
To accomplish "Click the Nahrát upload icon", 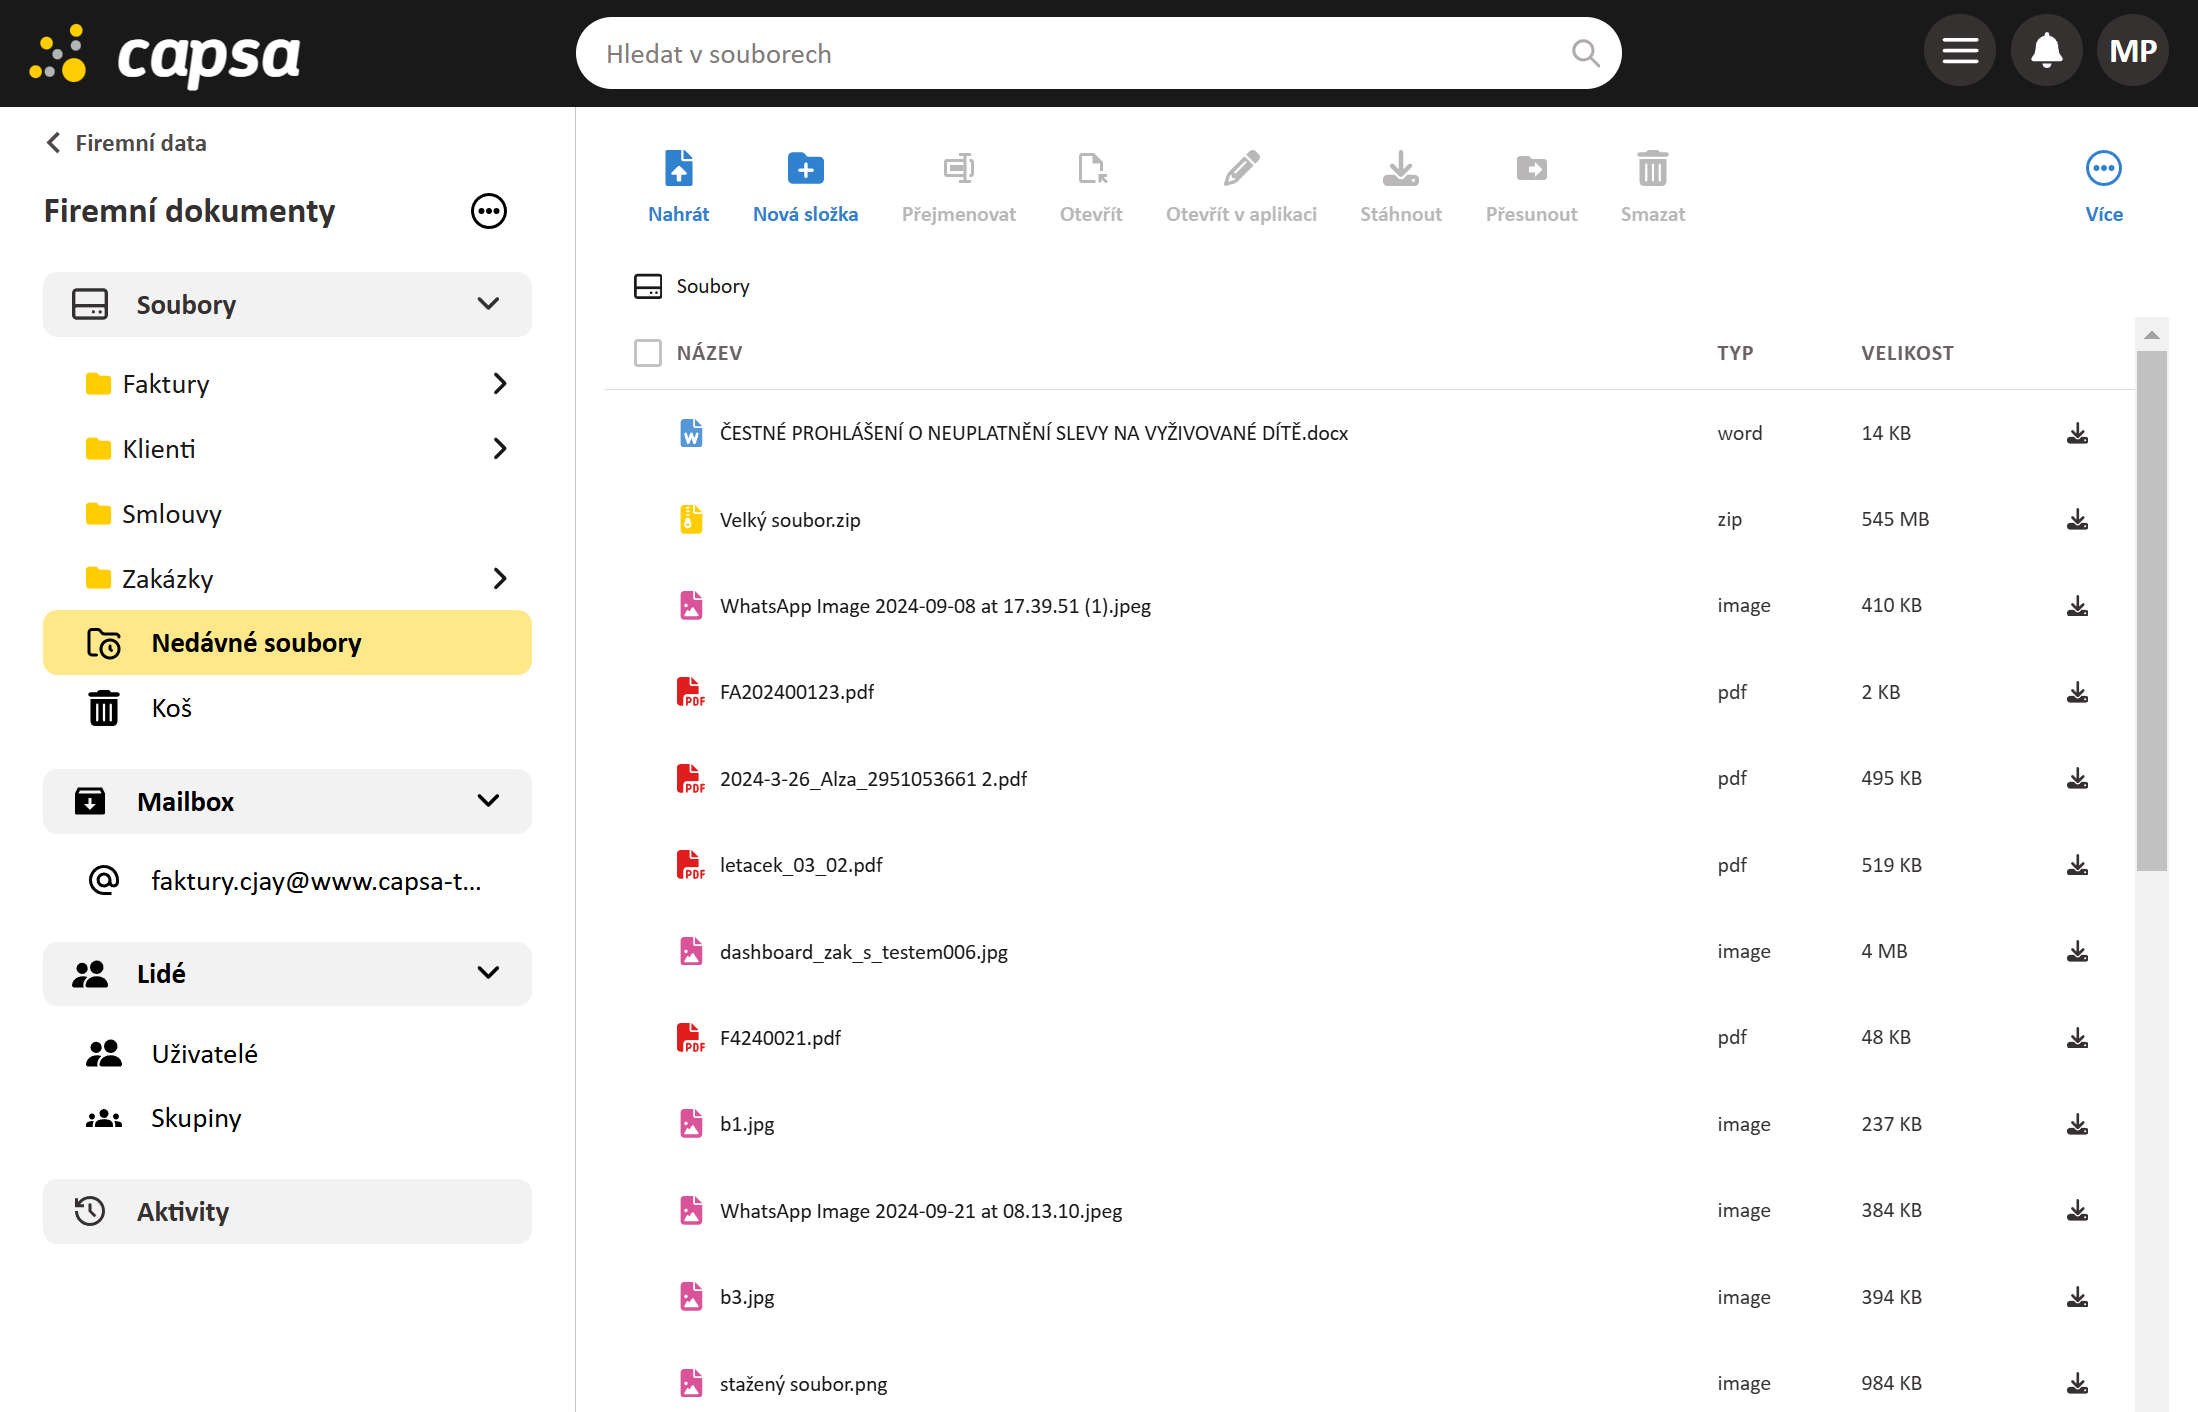I will coord(678,169).
